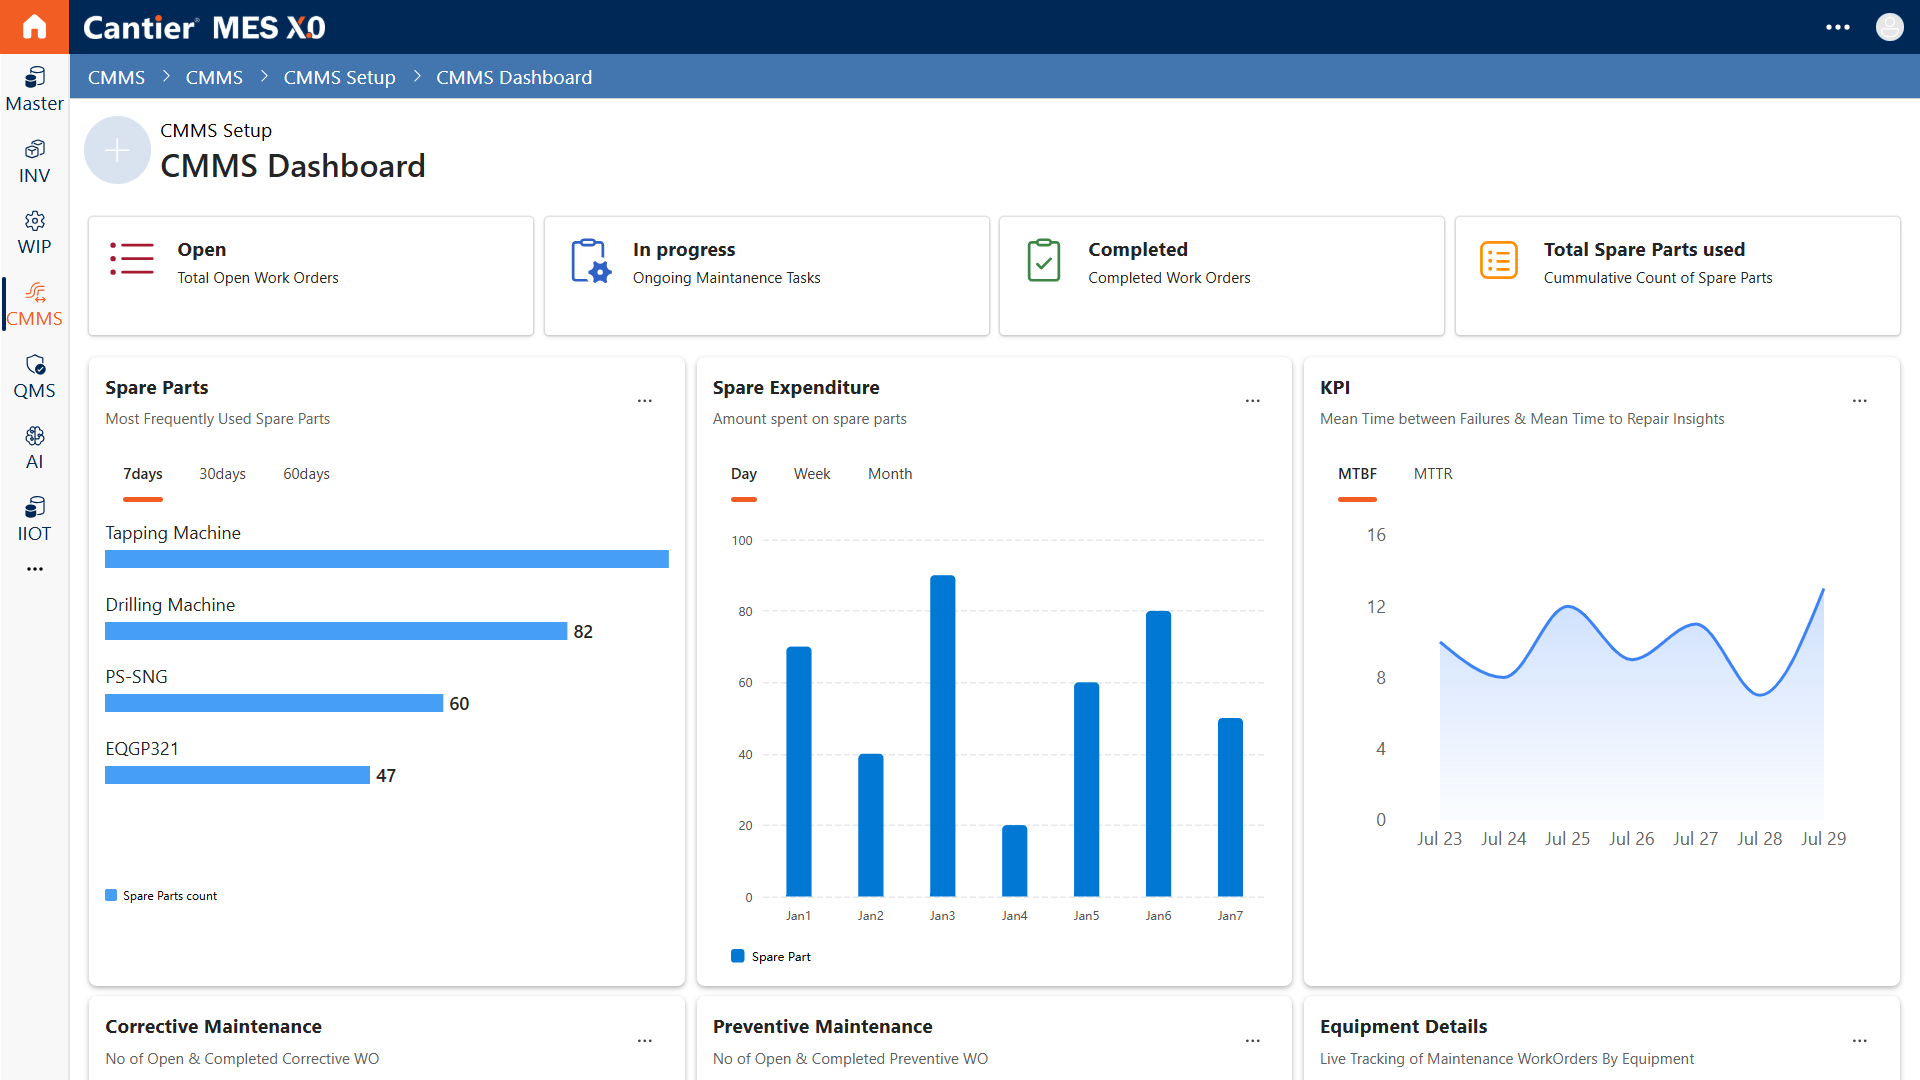Click the Drilling Machine bar
The image size is (1920, 1080).
point(336,631)
